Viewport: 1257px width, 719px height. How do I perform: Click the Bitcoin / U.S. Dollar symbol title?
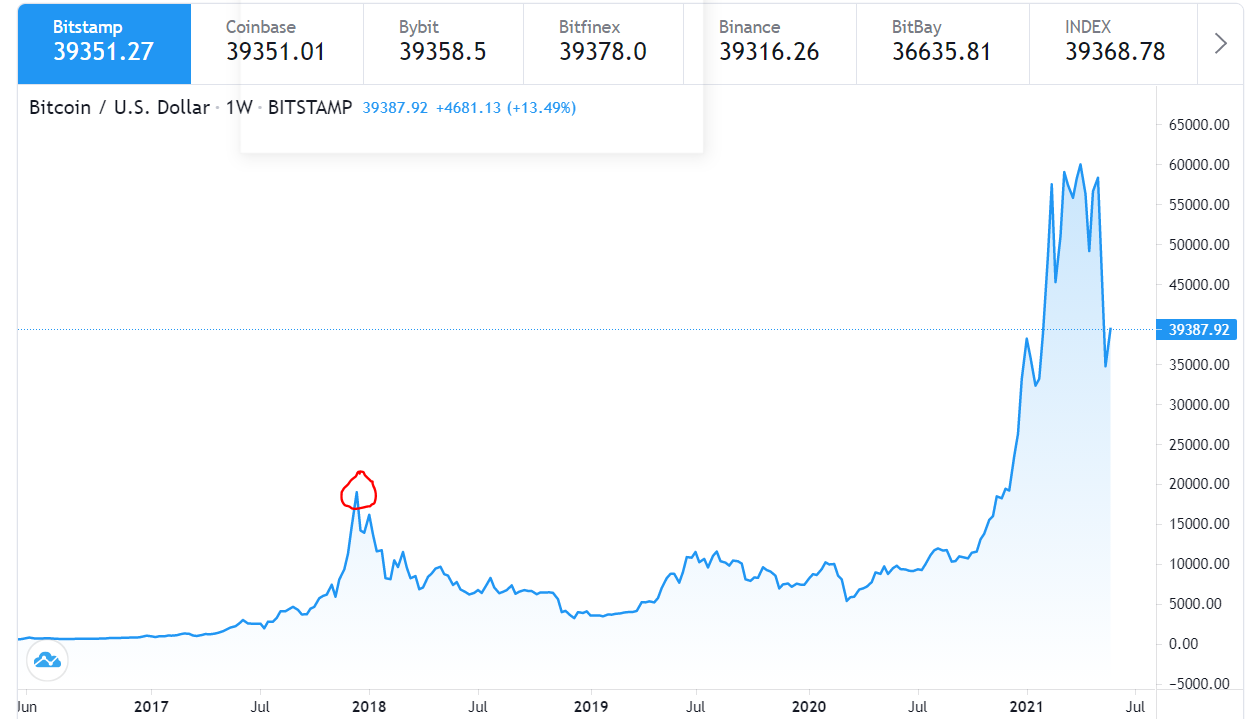(x=119, y=108)
